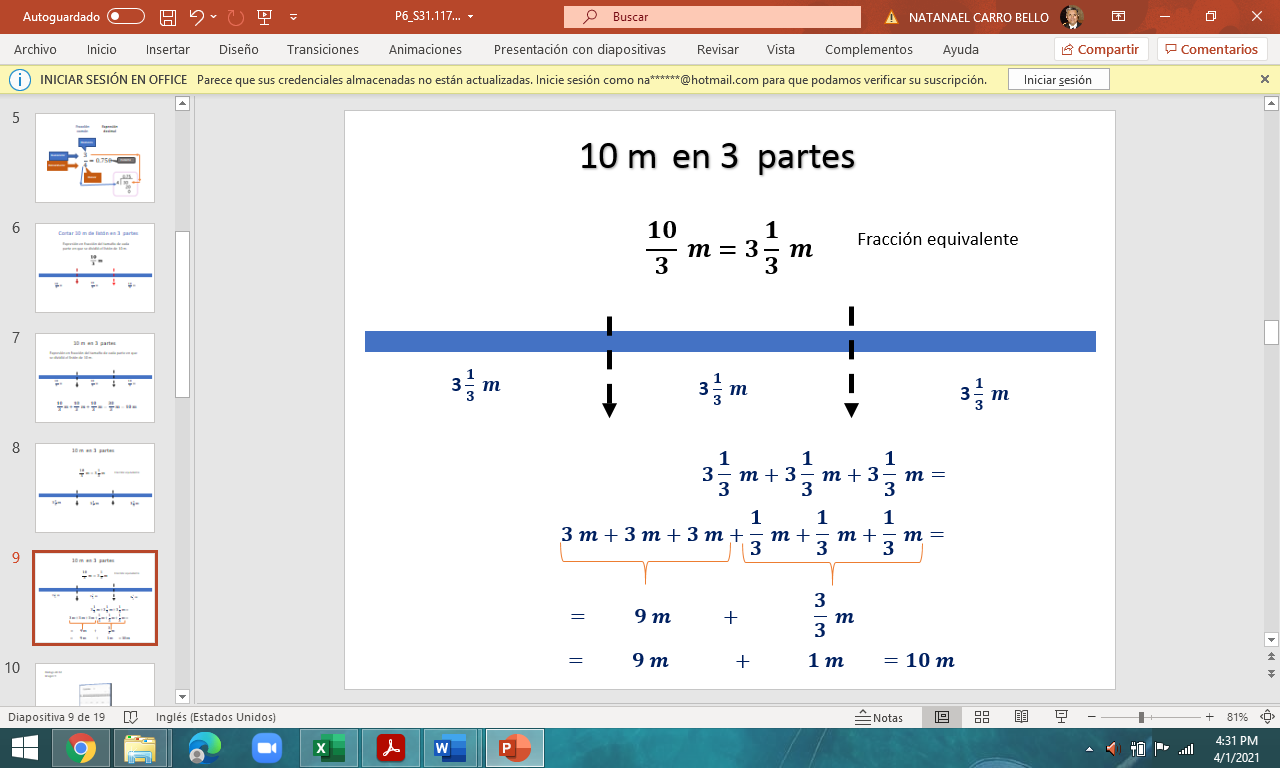Click the Iniciar sesión button
This screenshot has width=1280, height=768.
pos(1058,80)
